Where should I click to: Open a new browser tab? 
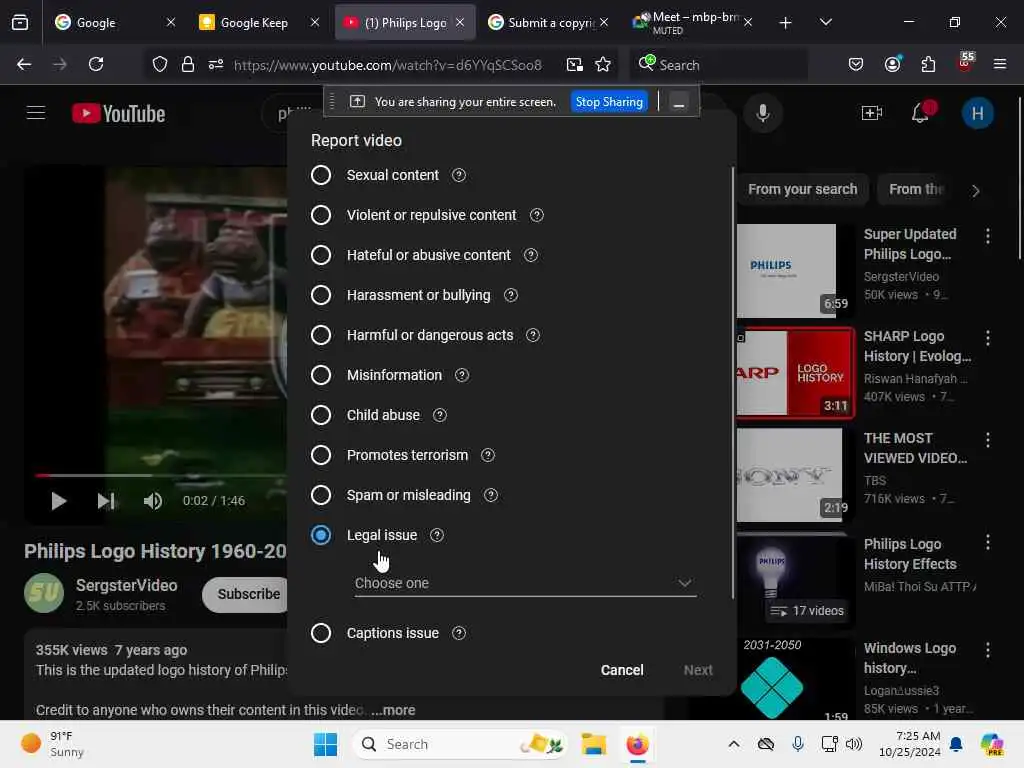tap(785, 23)
